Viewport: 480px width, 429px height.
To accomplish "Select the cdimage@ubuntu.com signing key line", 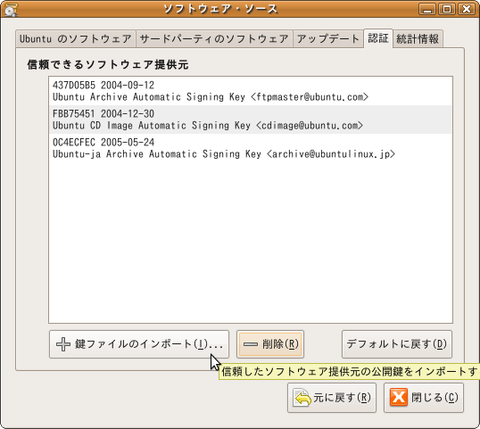I will [208, 126].
